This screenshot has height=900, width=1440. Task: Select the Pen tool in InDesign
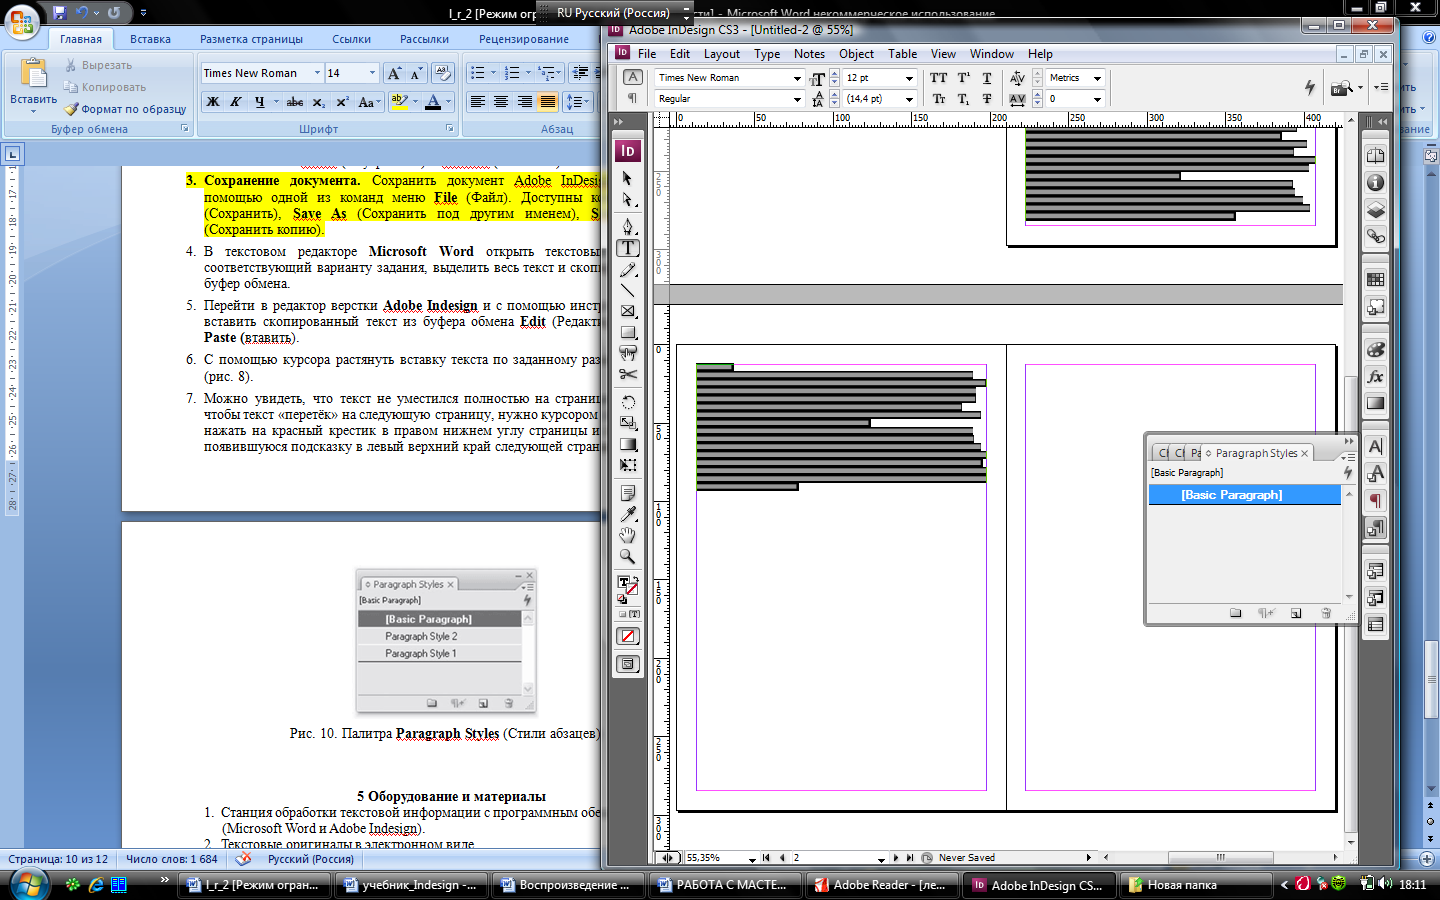tap(627, 226)
